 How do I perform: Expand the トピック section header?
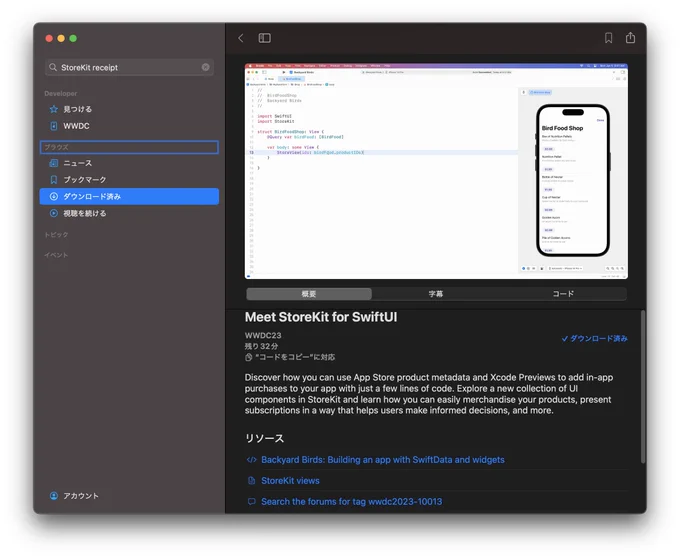tap(56, 235)
